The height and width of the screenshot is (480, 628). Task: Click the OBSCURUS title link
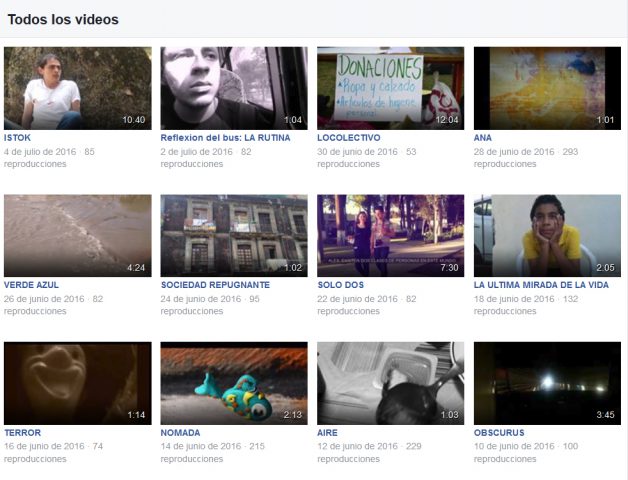tap(498, 433)
